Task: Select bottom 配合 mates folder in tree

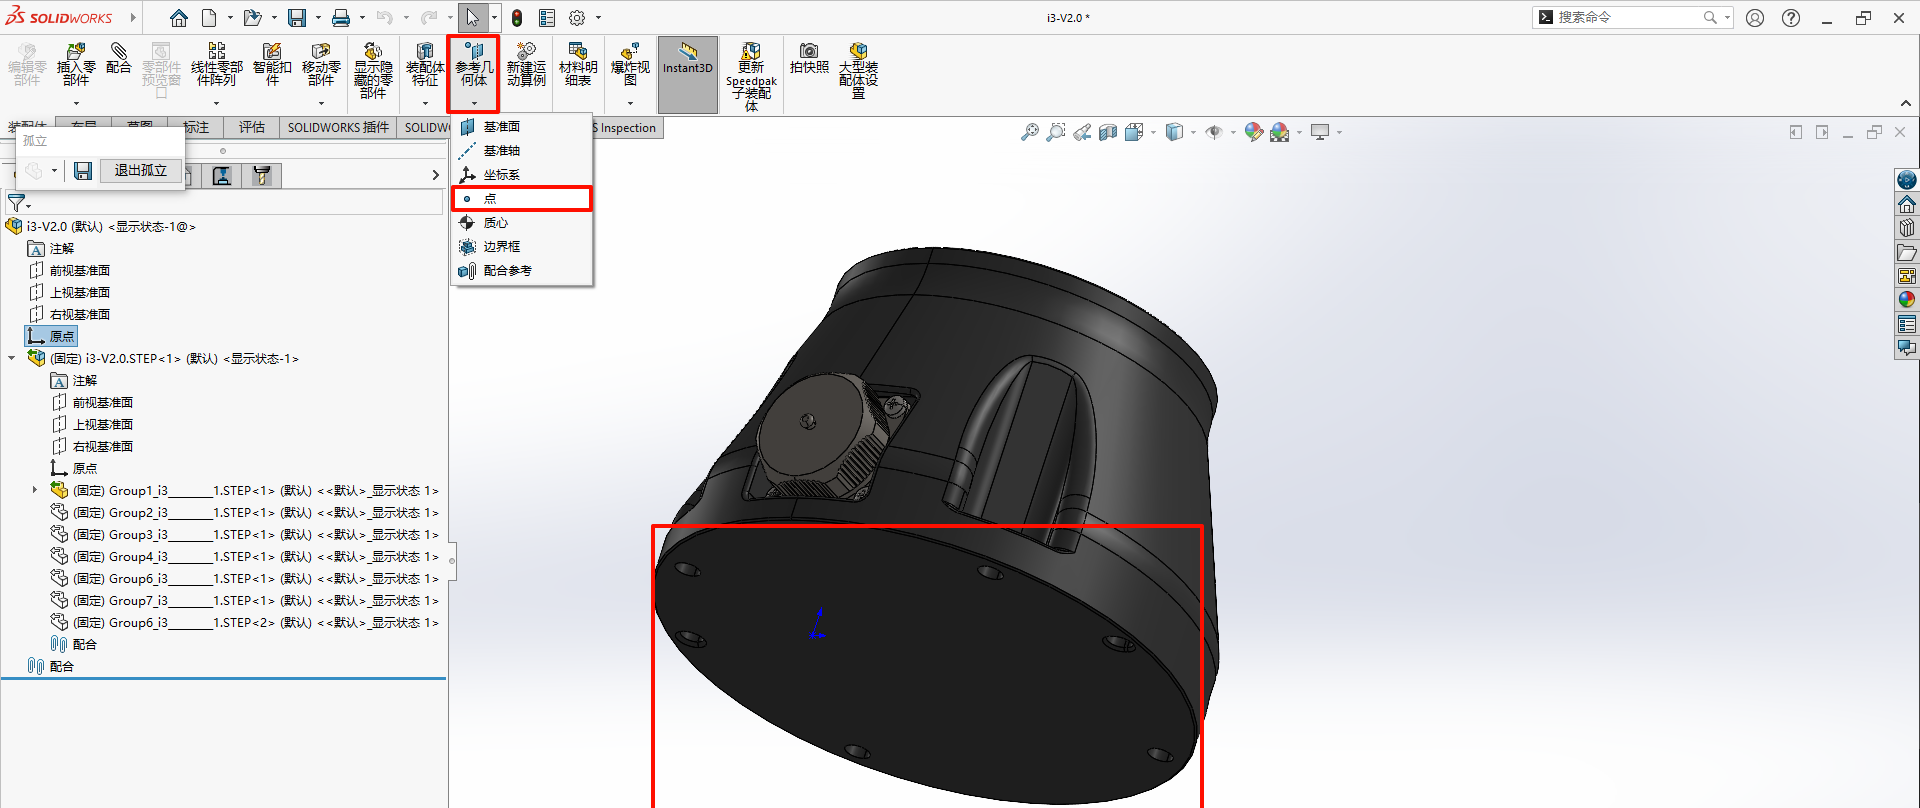Action: pos(51,667)
